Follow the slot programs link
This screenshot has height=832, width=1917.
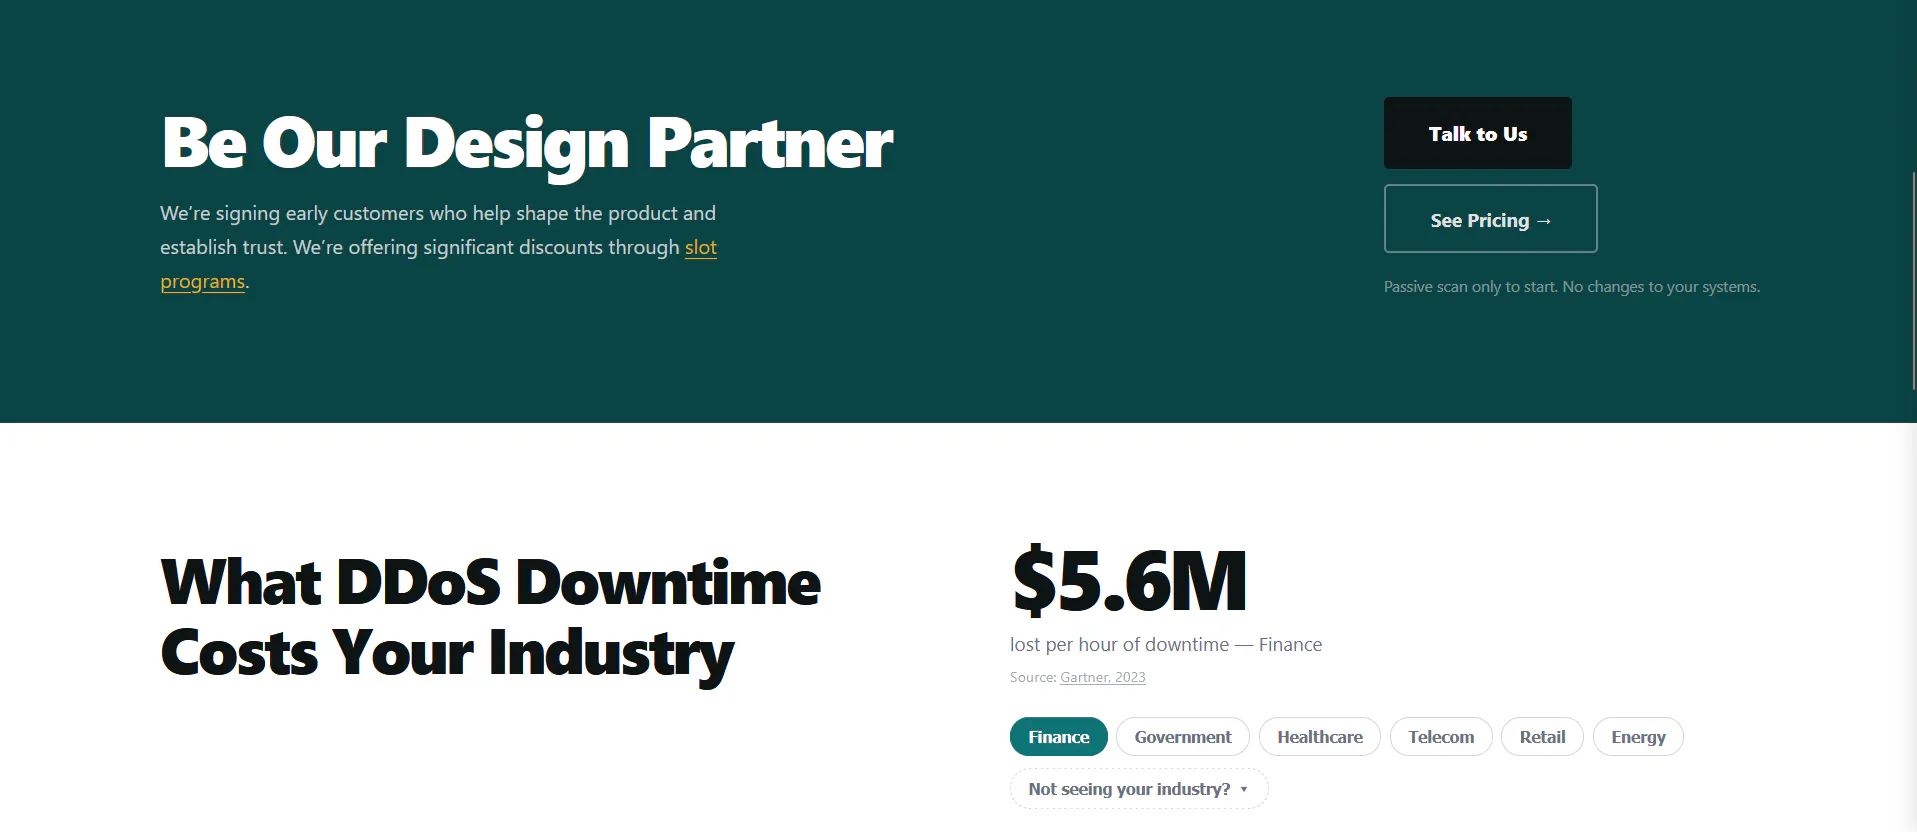pos(700,247)
